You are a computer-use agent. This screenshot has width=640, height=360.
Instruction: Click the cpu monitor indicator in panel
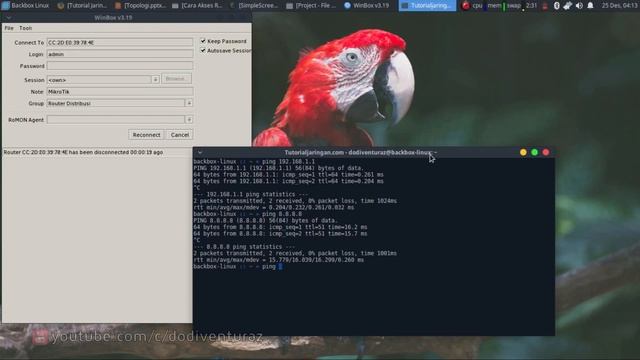[x=479, y=5]
